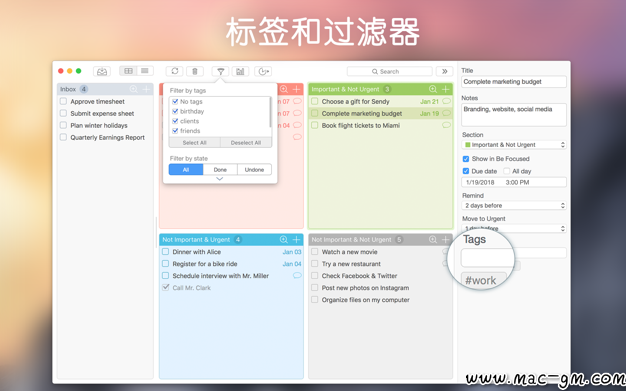The width and height of the screenshot is (626, 391).
Task: Open the Be Focused timer icon
Action: pos(263,71)
